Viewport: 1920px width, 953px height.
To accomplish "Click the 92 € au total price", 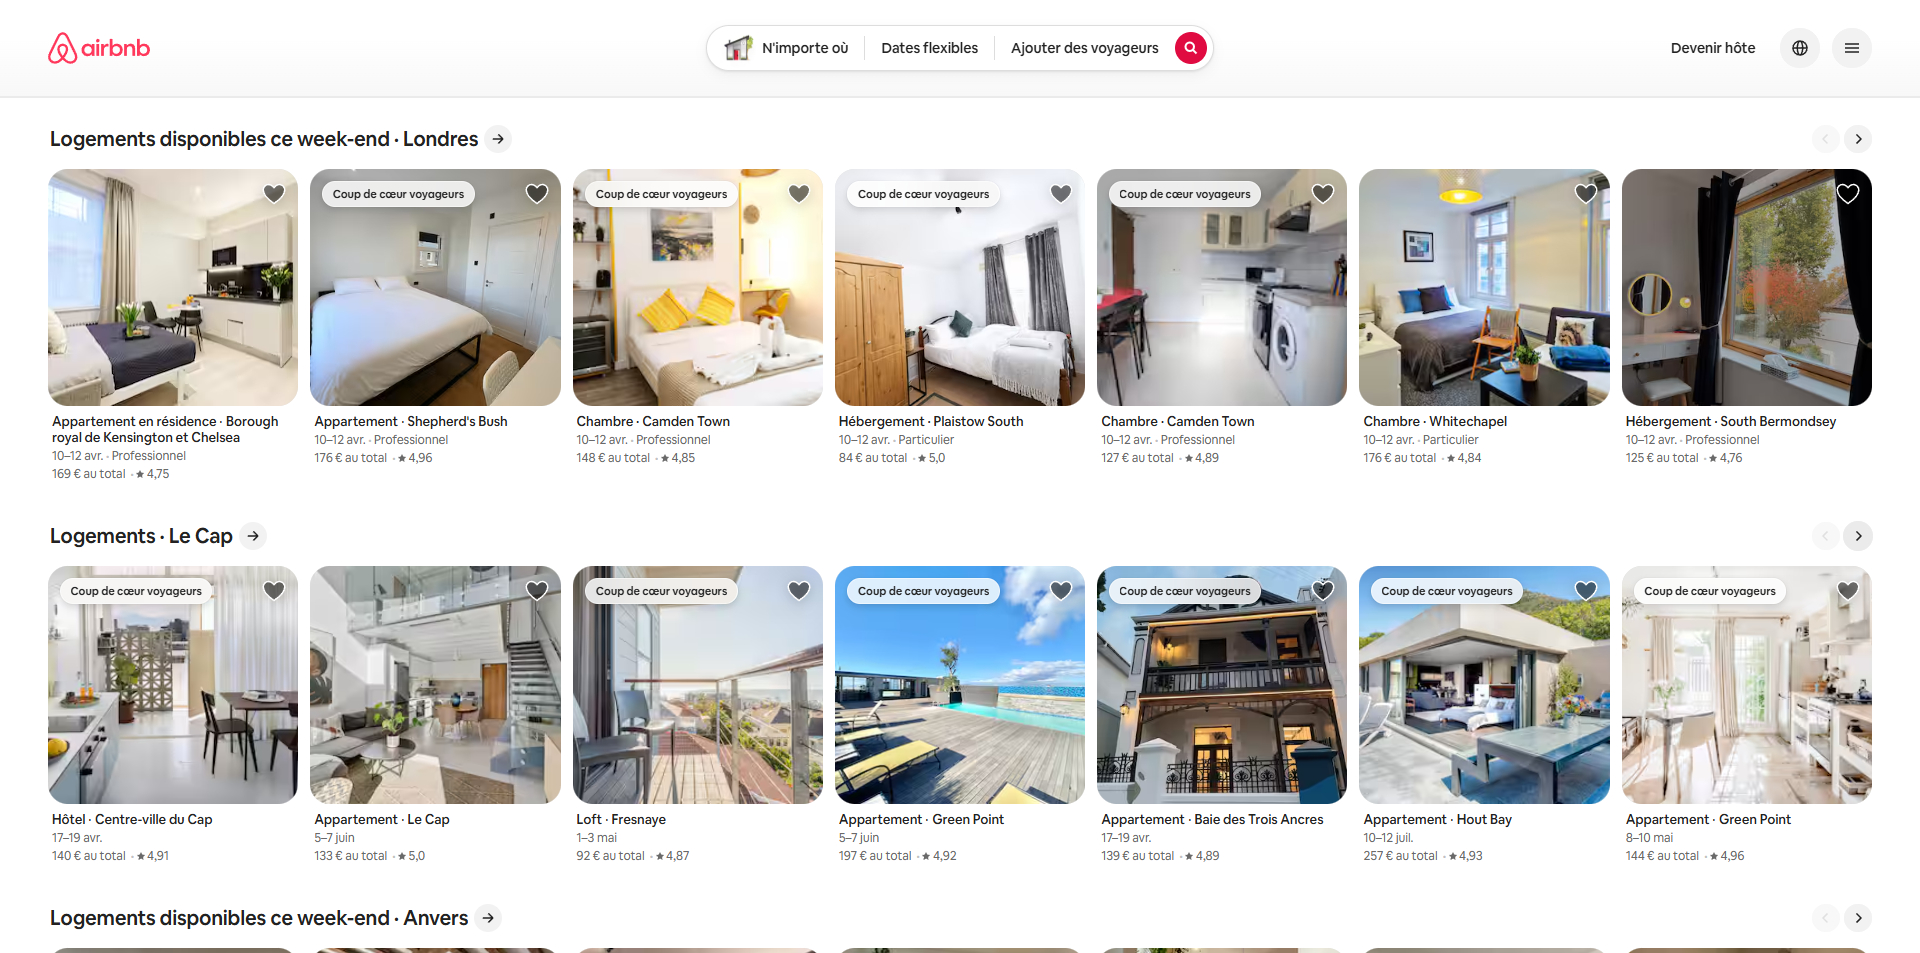I will point(610,856).
